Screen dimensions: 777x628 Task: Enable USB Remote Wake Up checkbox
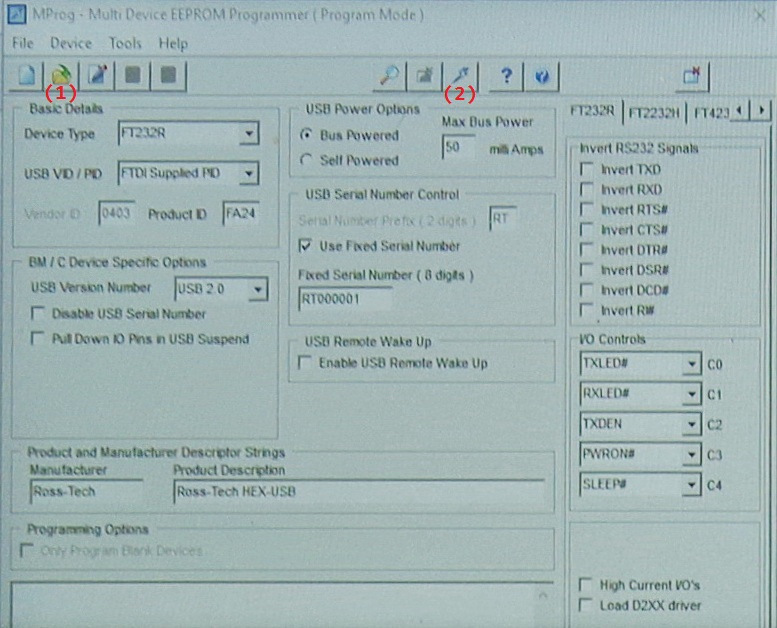click(305, 363)
